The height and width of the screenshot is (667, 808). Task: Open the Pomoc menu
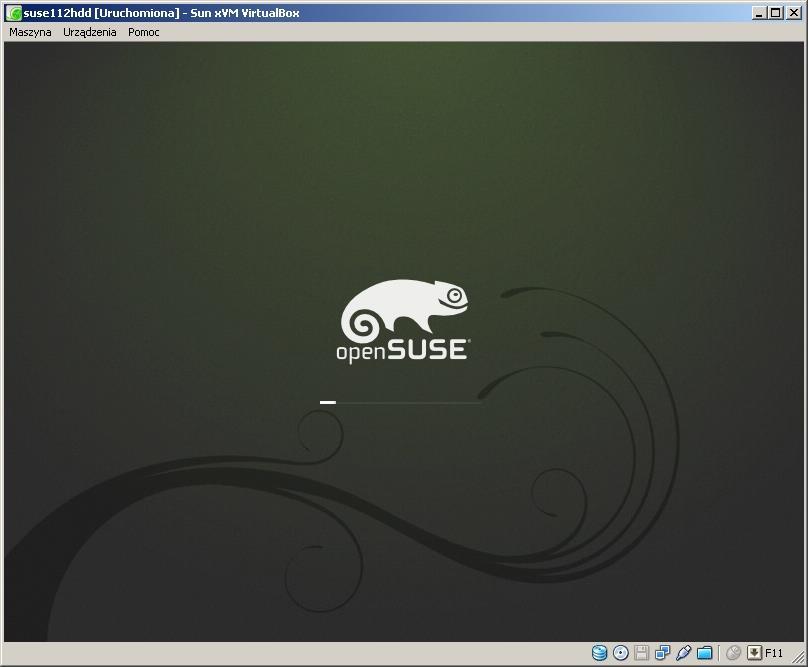tap(144, 32)
